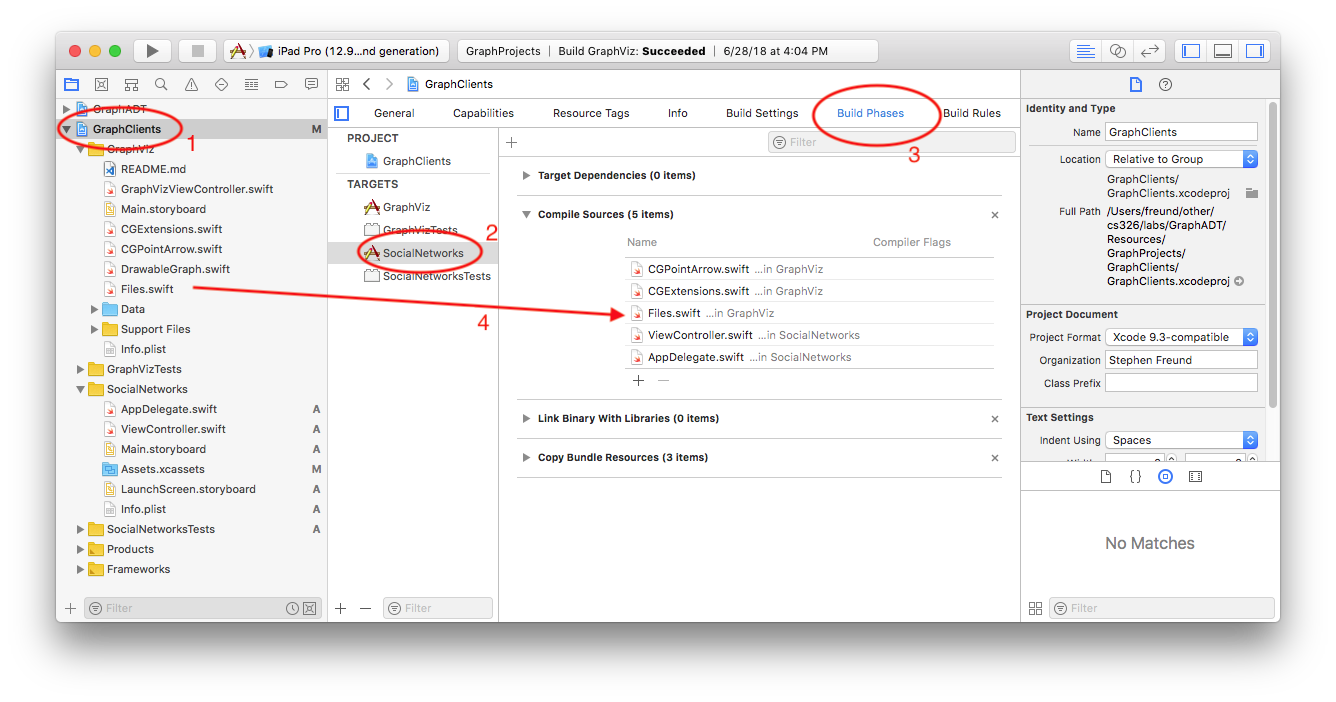Click the Stop button in the toolbar
This screenshot has width=1336, height=702.
(x=197, y=51)
